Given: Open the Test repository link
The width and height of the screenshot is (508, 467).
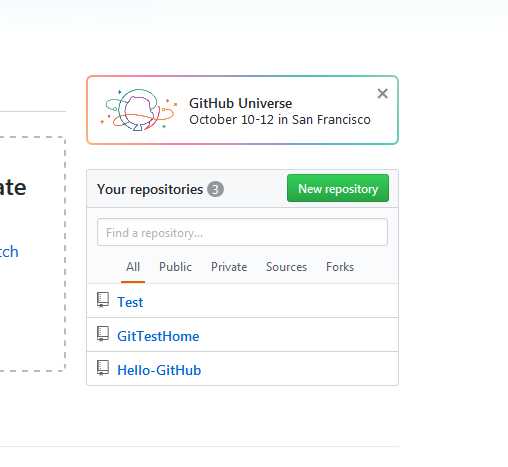Looking at the screenshot, I should (x=130, y=302).
